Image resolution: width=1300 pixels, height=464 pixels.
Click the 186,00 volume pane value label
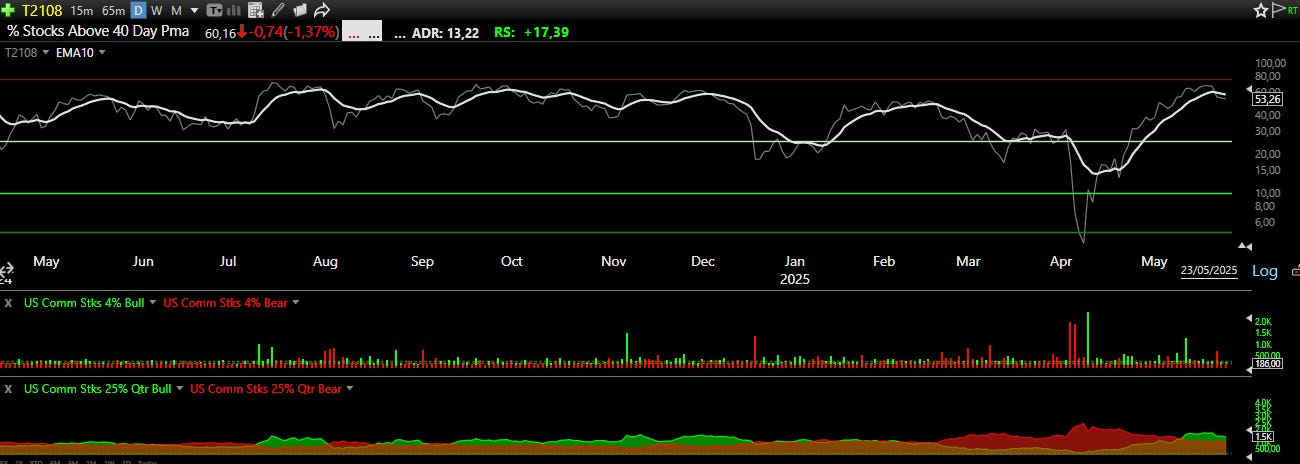pos(1268,364)
